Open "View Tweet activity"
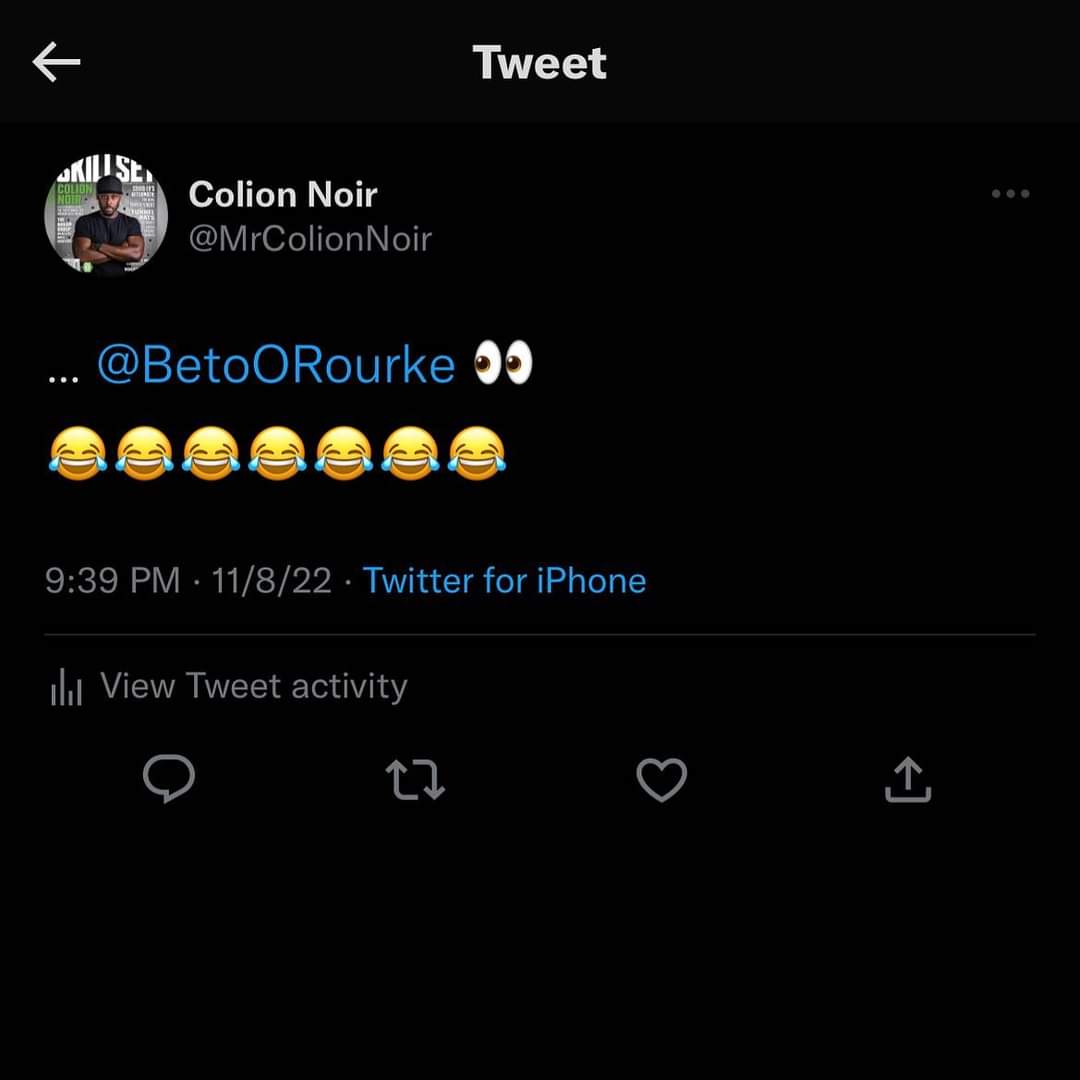Screen dimensions: 1080x1080 [254, 687]
